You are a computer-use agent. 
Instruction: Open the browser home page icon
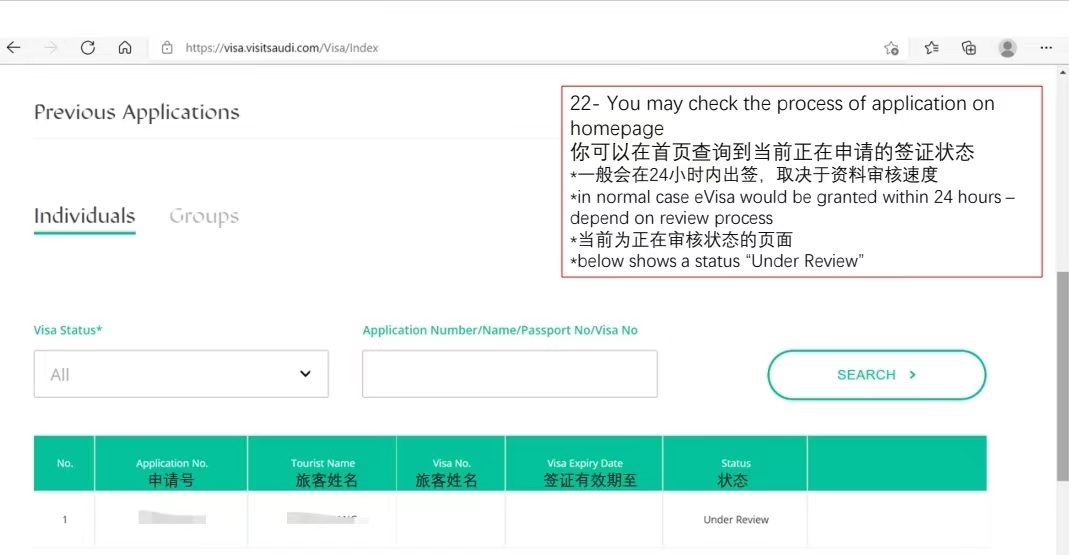tap(125, 48)
